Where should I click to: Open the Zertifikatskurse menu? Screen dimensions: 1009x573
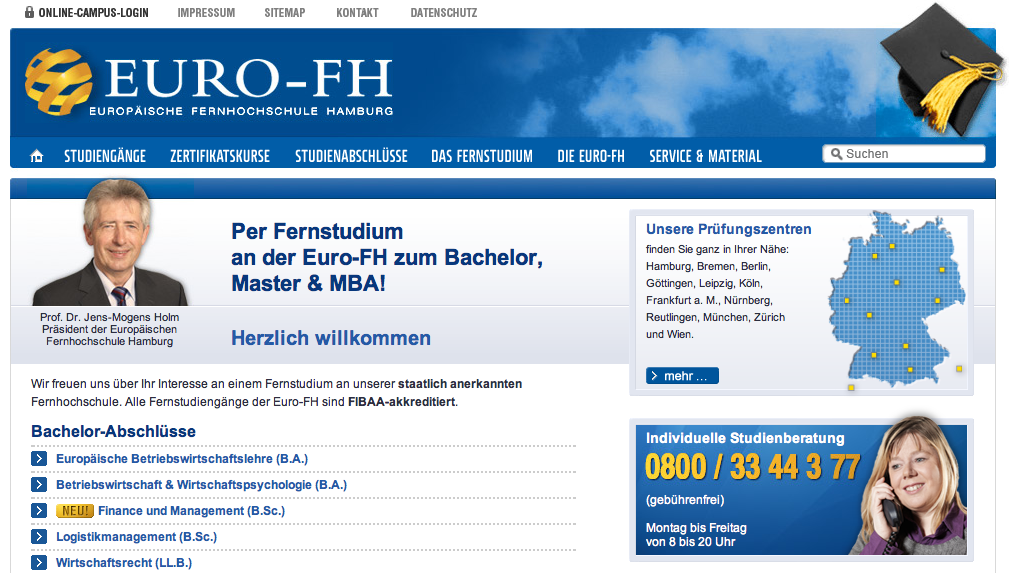click(220, 156)
